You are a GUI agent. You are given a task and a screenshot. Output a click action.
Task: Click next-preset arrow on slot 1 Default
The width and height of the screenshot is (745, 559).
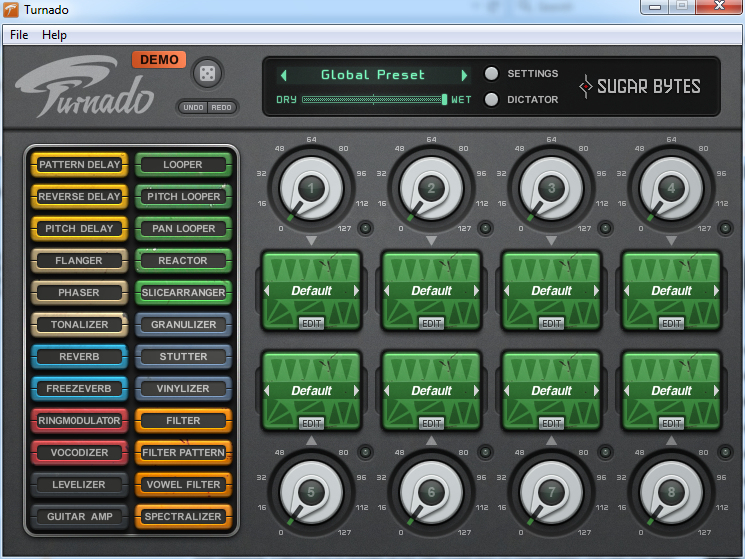click(356, 291)
